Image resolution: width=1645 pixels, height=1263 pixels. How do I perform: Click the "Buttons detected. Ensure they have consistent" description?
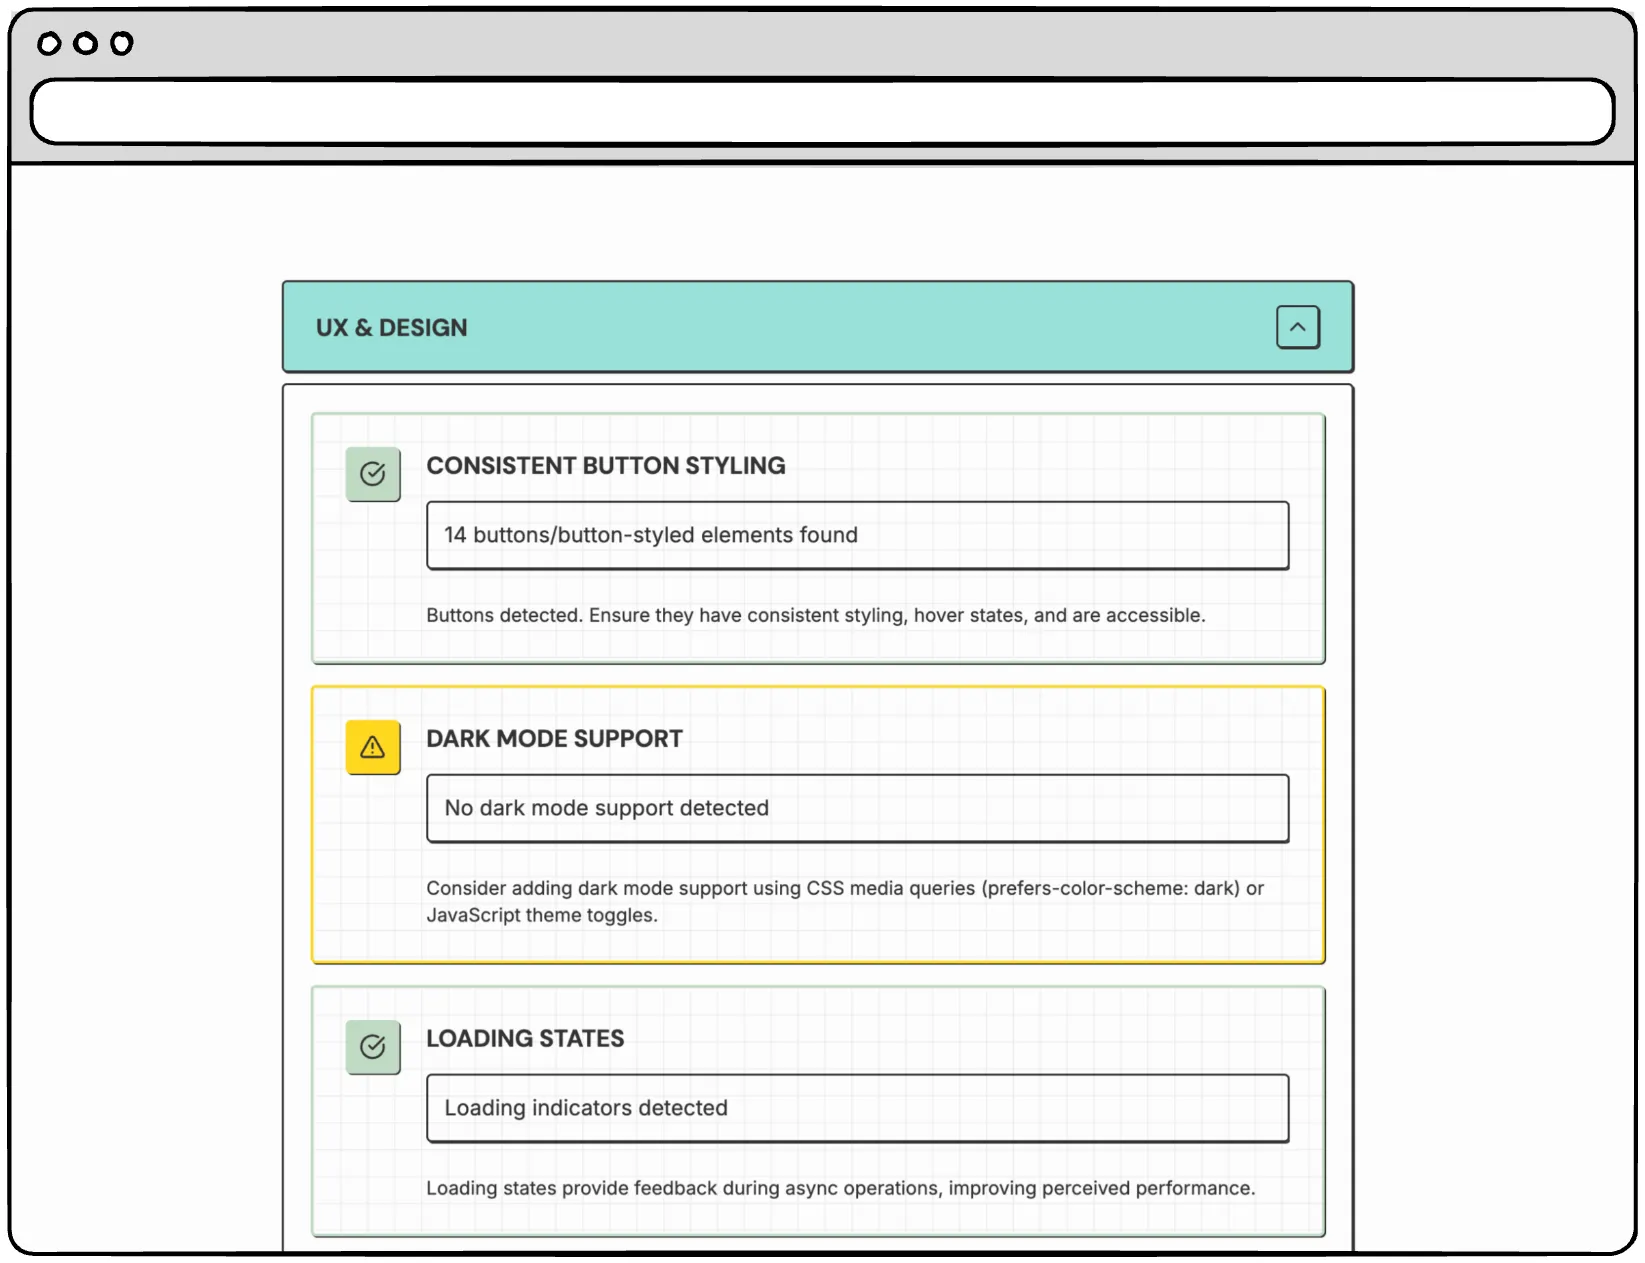coord(816,615)
